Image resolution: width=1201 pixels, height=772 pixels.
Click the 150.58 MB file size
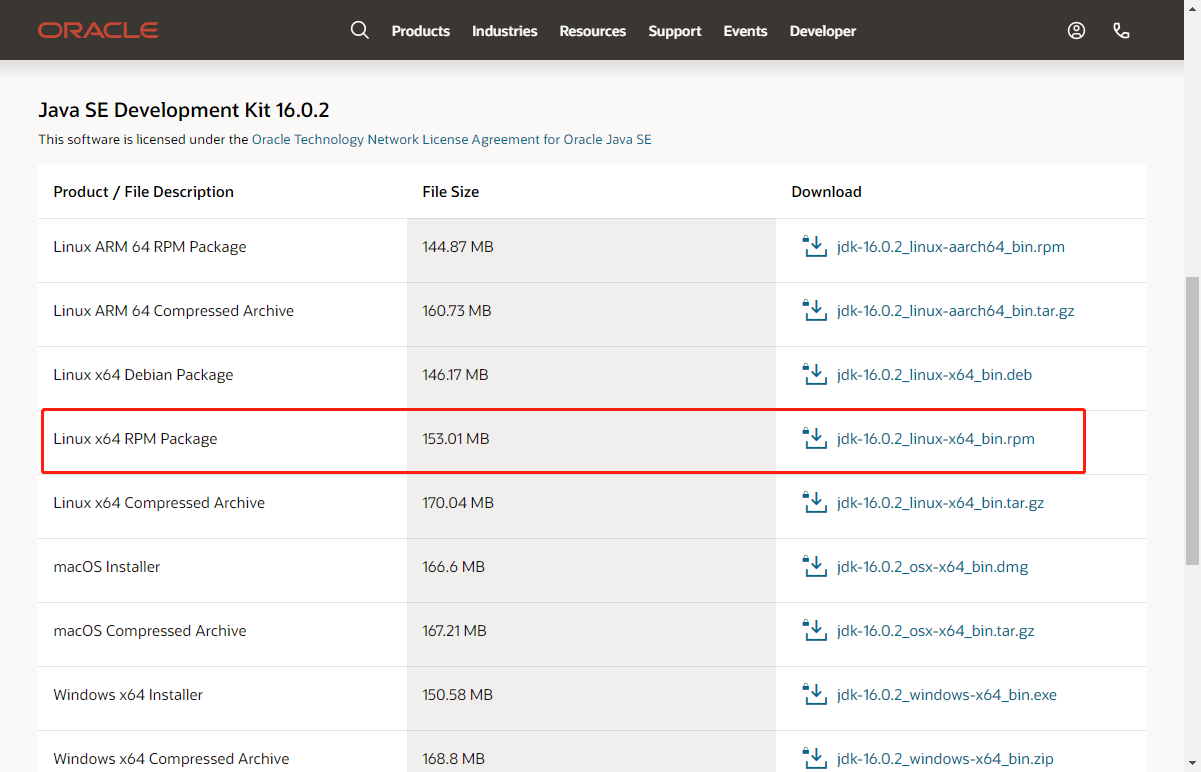pyautogui.click(x=457, y=695)
